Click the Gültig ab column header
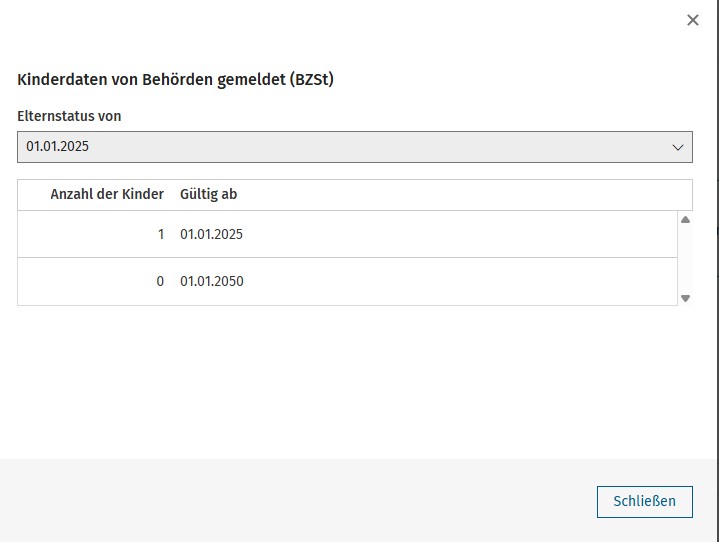The image size is (719, 542). 209,194
